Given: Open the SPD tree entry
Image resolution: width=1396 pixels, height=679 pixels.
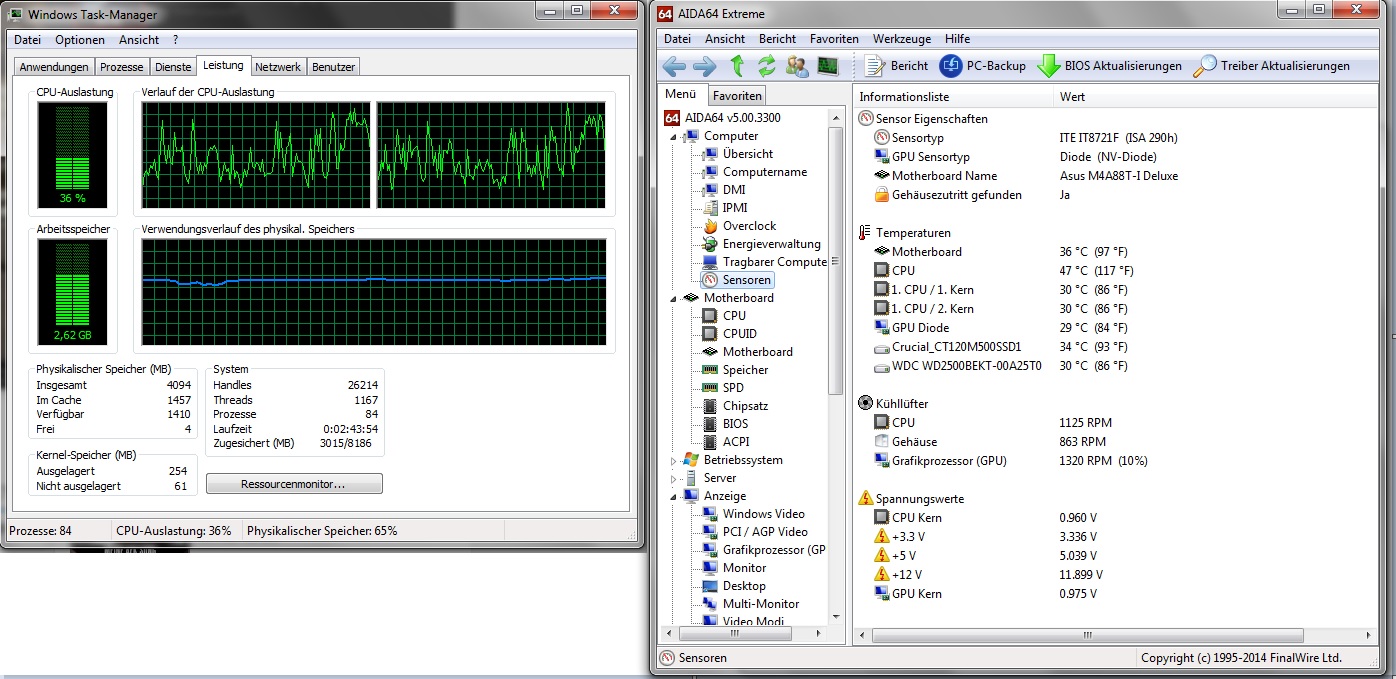Looking at the screenshot, I should pyautogui.click(x=733, y=388).
